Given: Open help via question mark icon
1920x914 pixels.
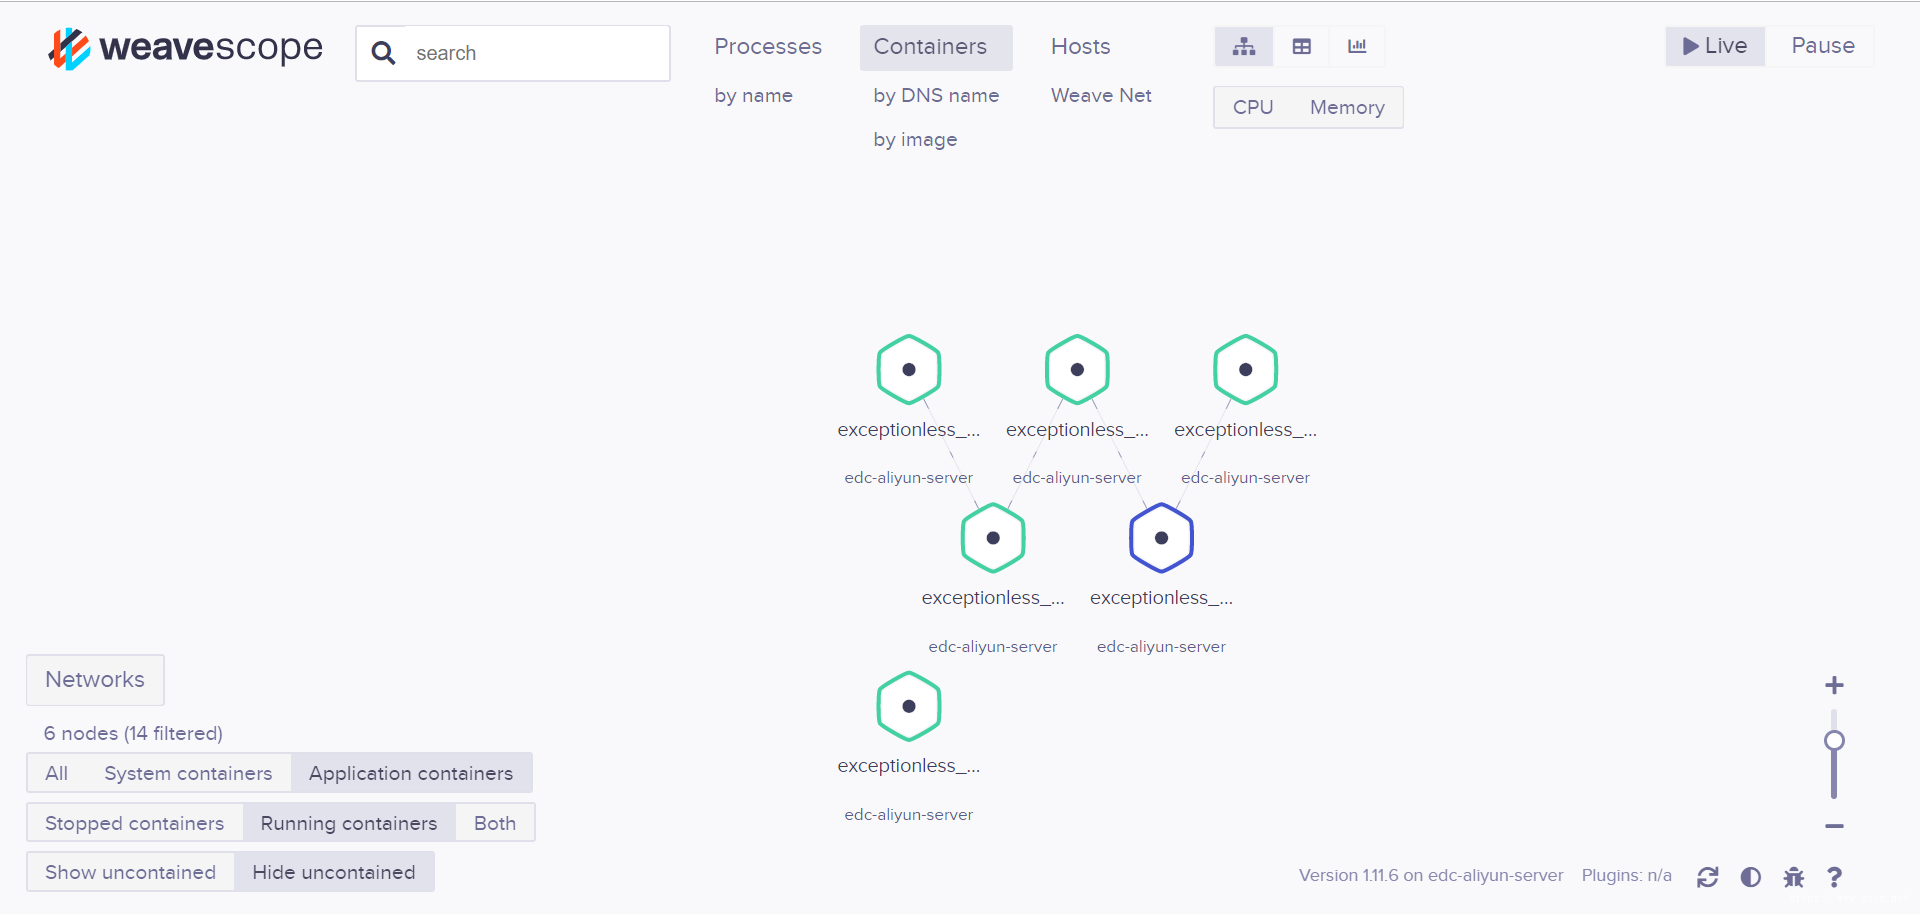Looking at the screenshot, I should [x=1834, y=877].
